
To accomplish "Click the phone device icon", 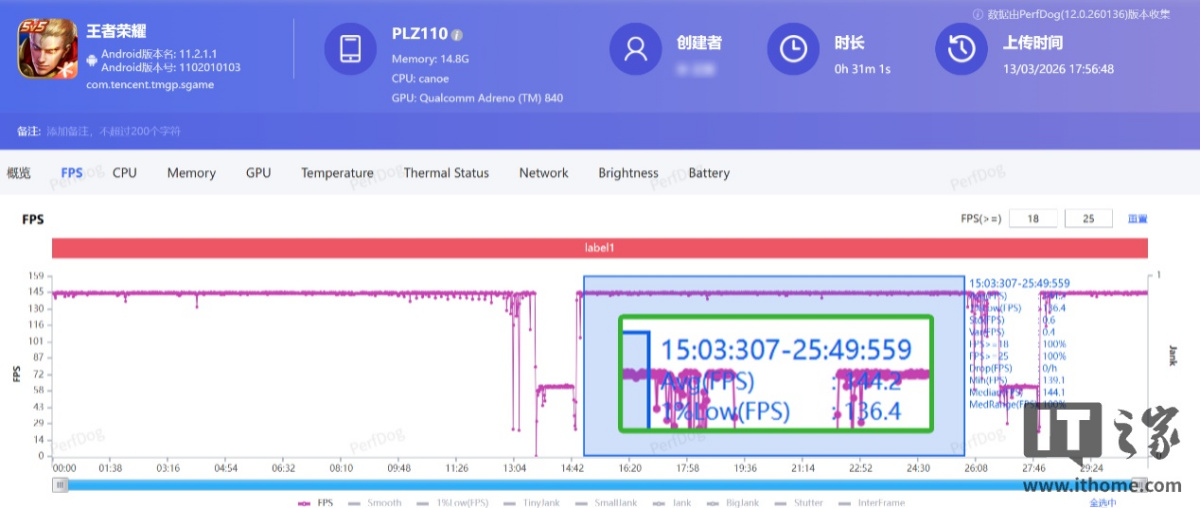I will click(x=351, y=49).
